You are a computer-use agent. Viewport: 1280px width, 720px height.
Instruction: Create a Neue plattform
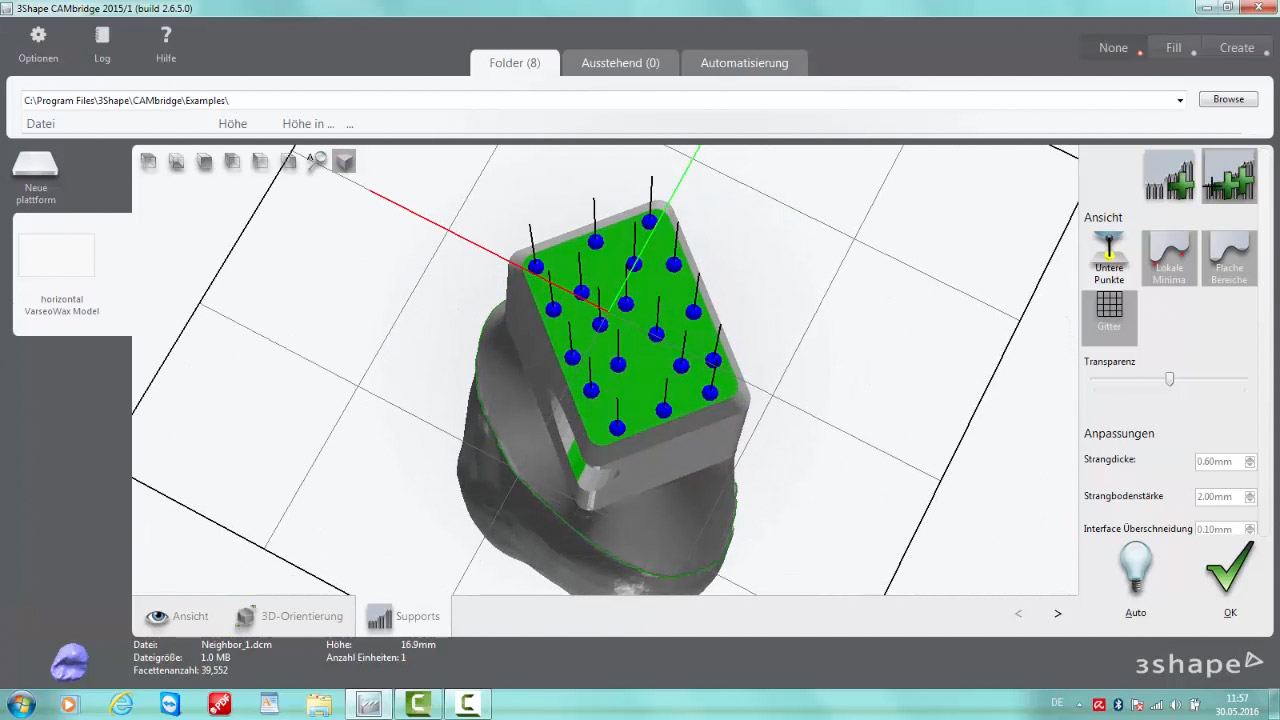pyautogui.click(x=36, y=178)
